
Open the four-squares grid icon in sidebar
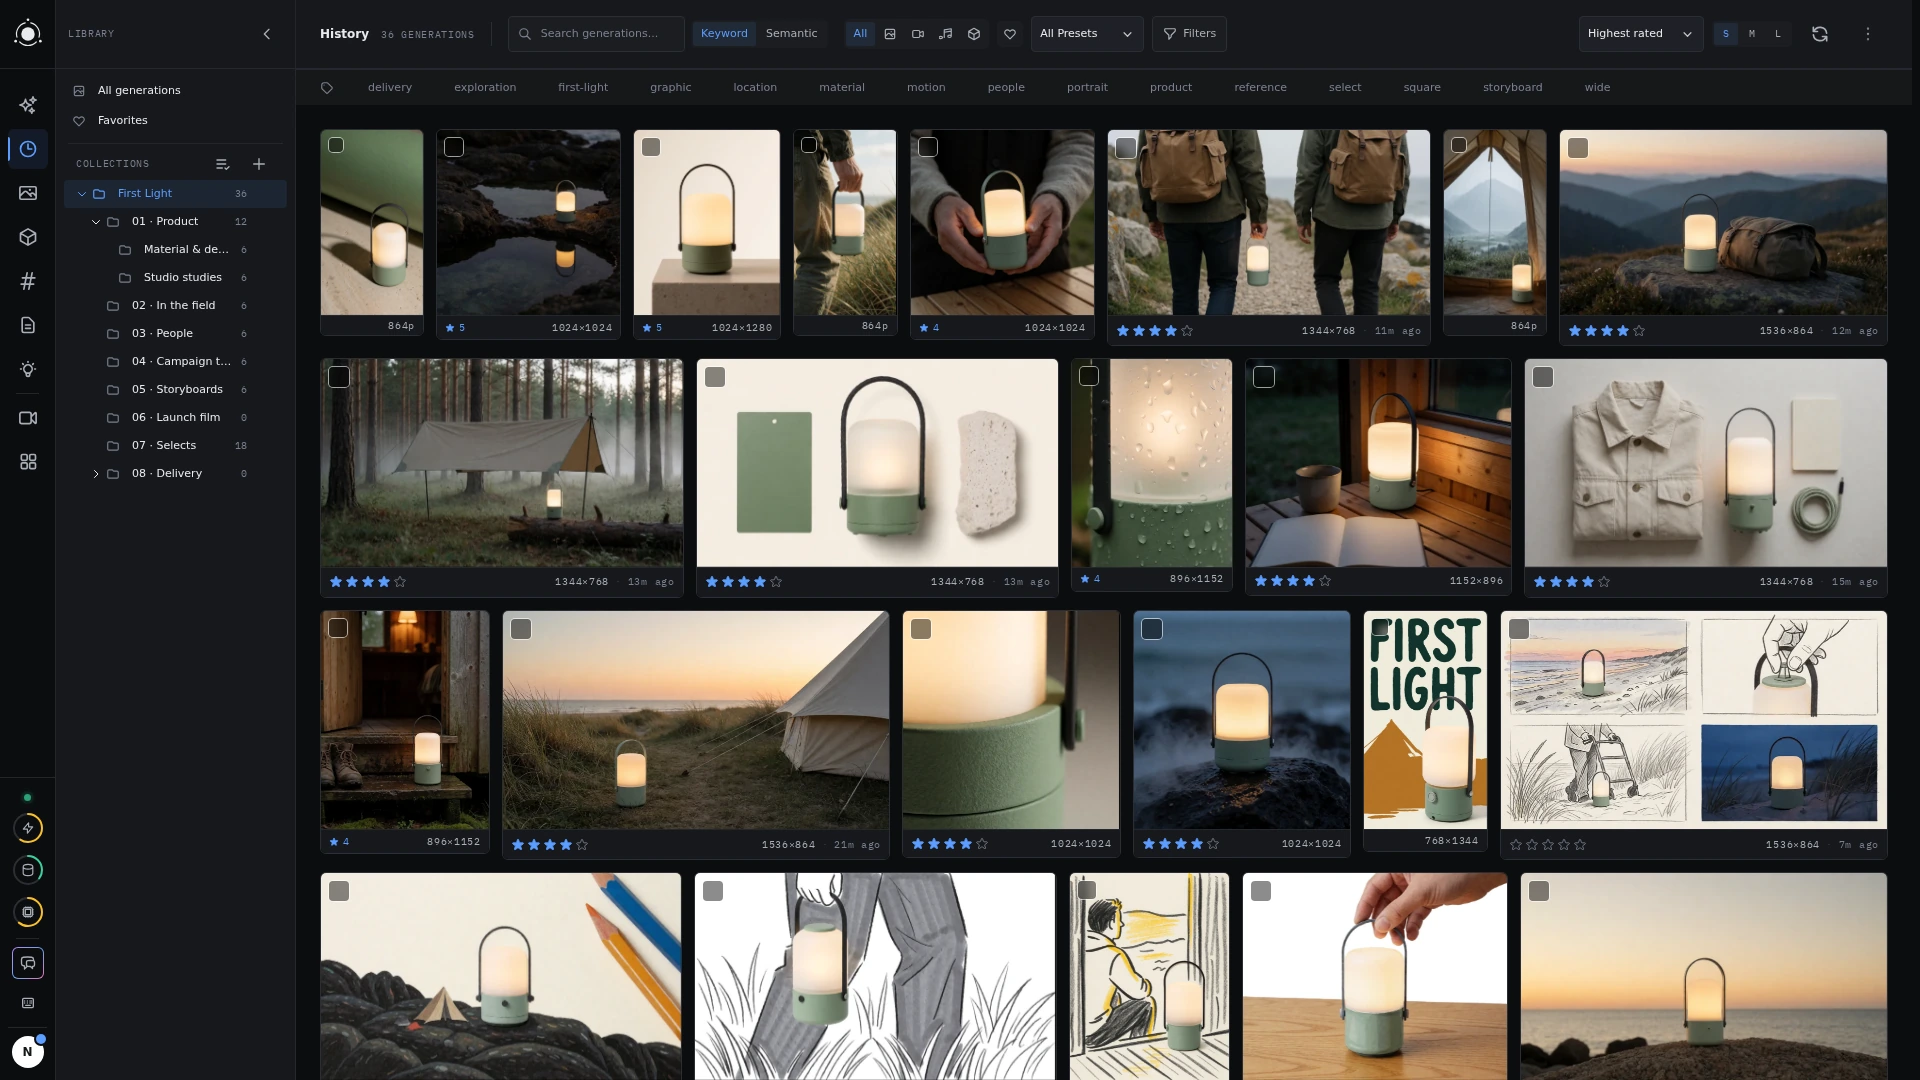click(28, 462)
